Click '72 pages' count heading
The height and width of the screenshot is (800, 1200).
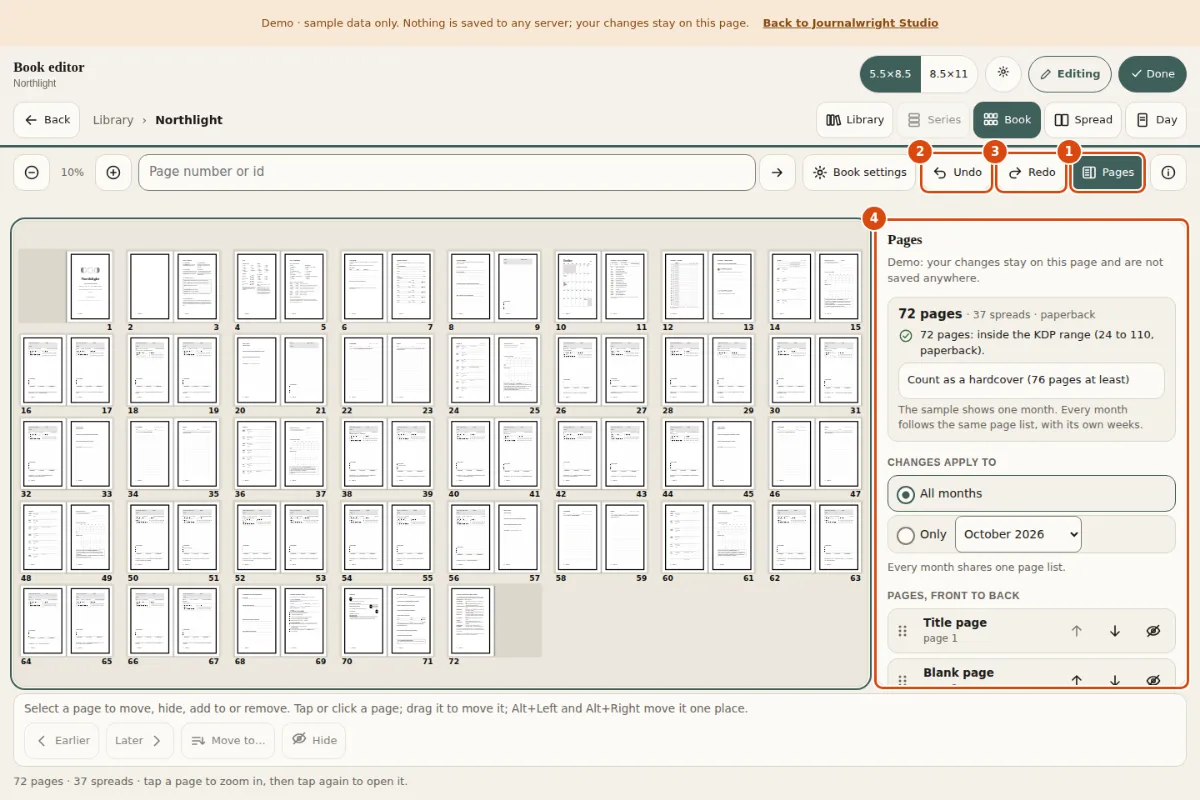tap(930, 314)
